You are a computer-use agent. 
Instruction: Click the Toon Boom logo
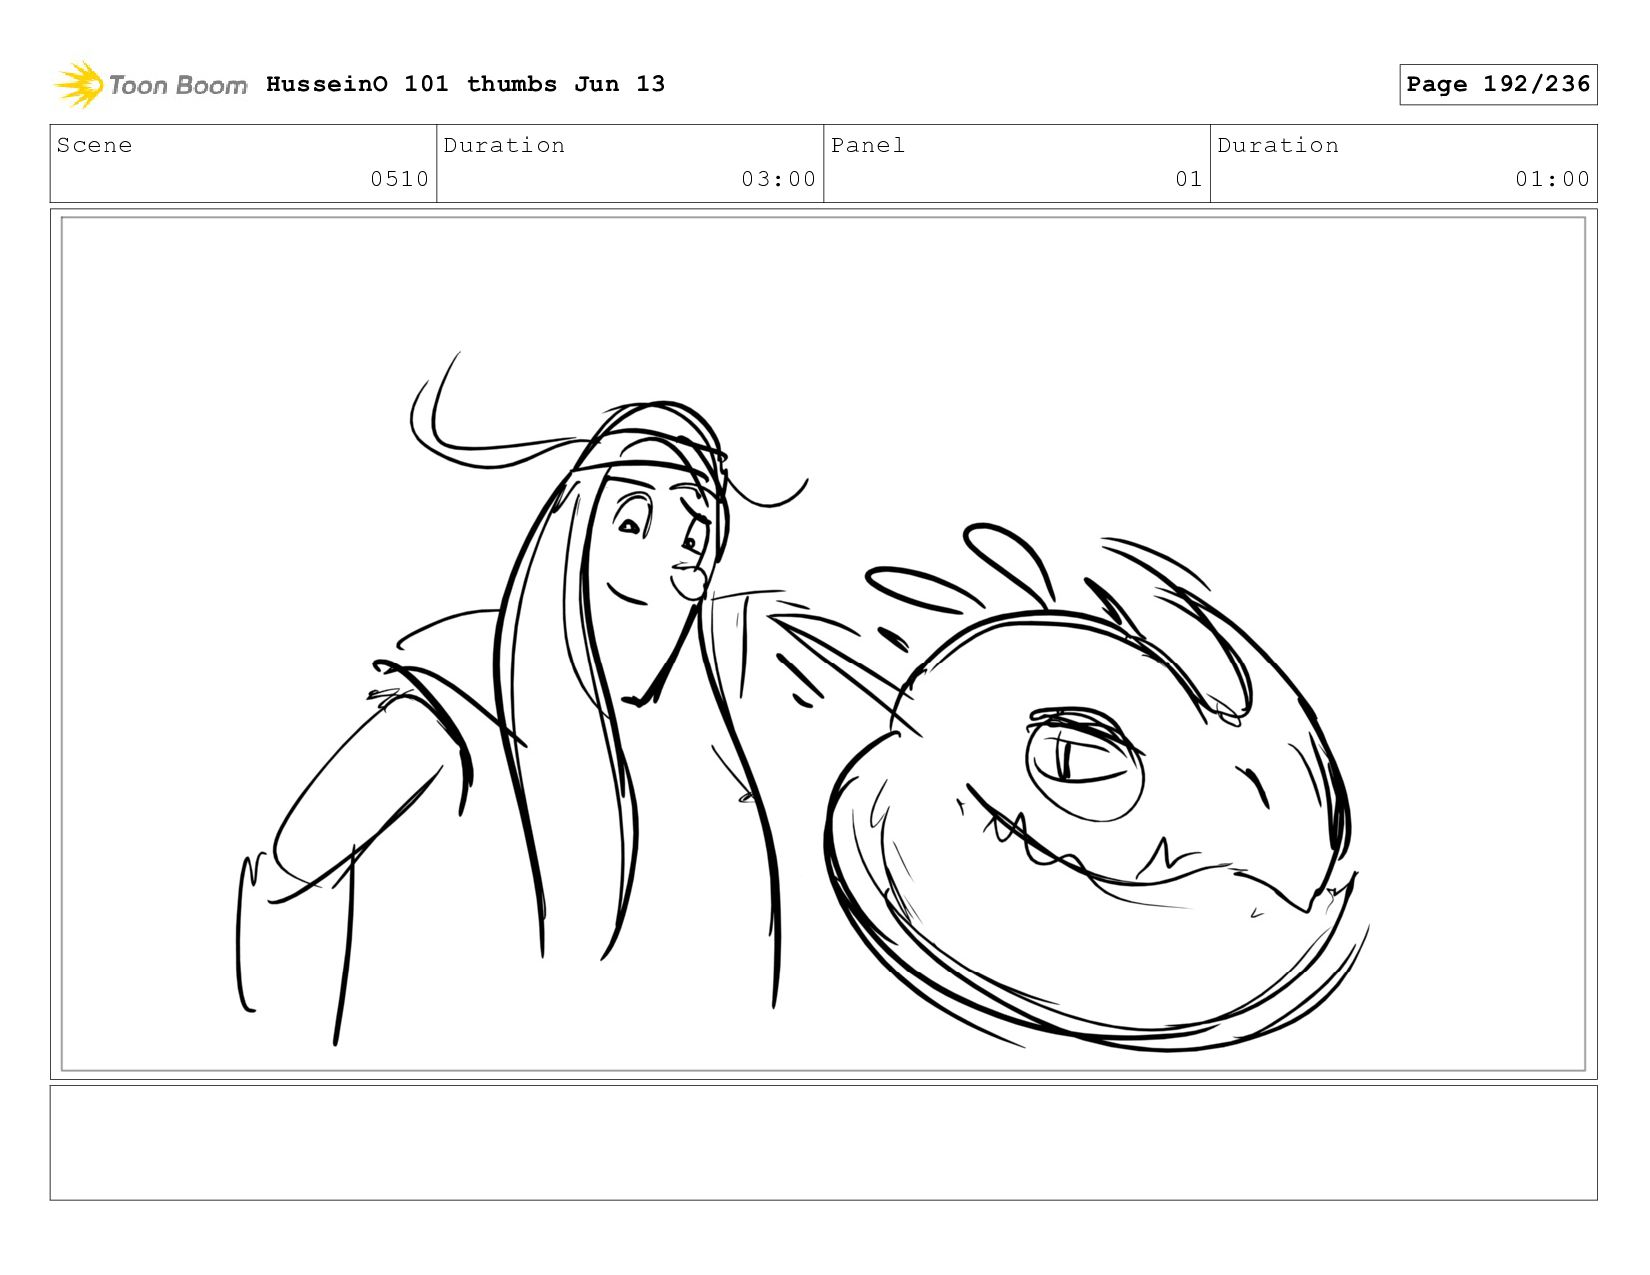(150, 85)
